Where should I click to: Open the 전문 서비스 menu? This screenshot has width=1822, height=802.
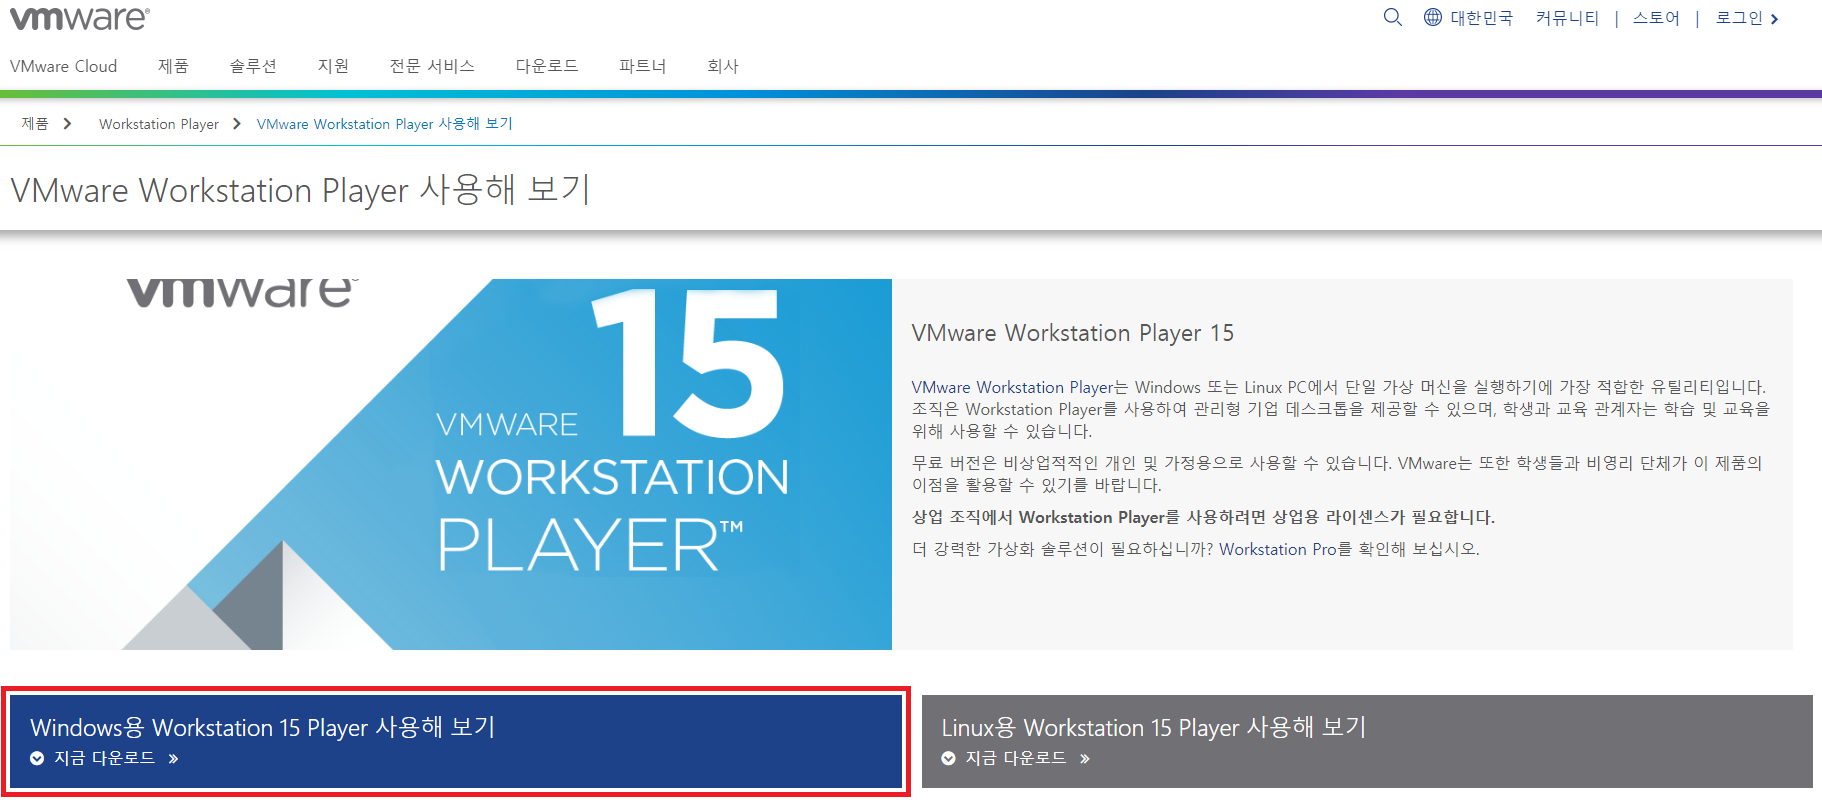click(x=432, y=66)
